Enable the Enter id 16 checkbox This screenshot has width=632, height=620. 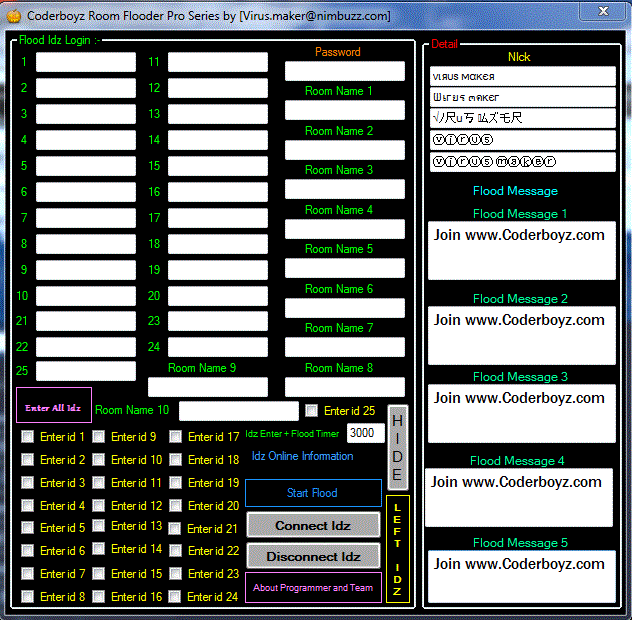pyautogui.click(x=98, y=597)
